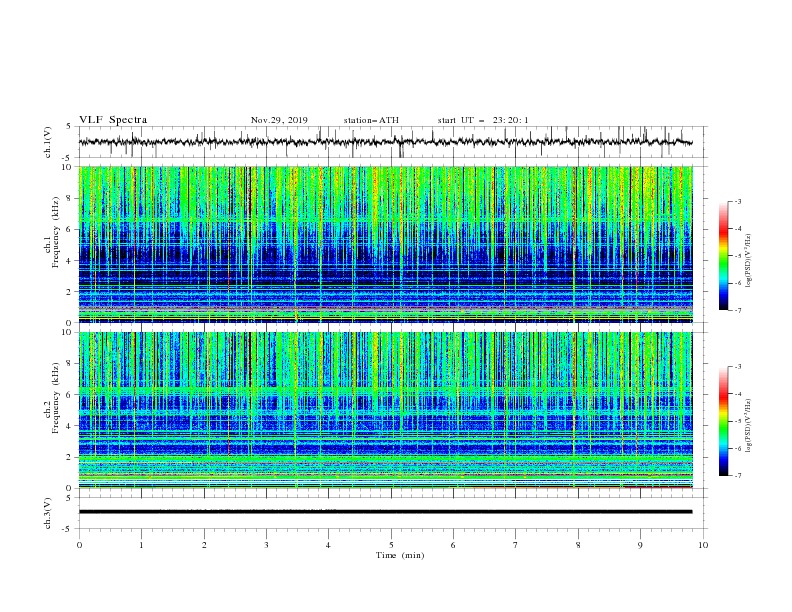Click the "9" tick on the time axis
The width and height of the screenshot is (792, 612).
click(640, 545)
